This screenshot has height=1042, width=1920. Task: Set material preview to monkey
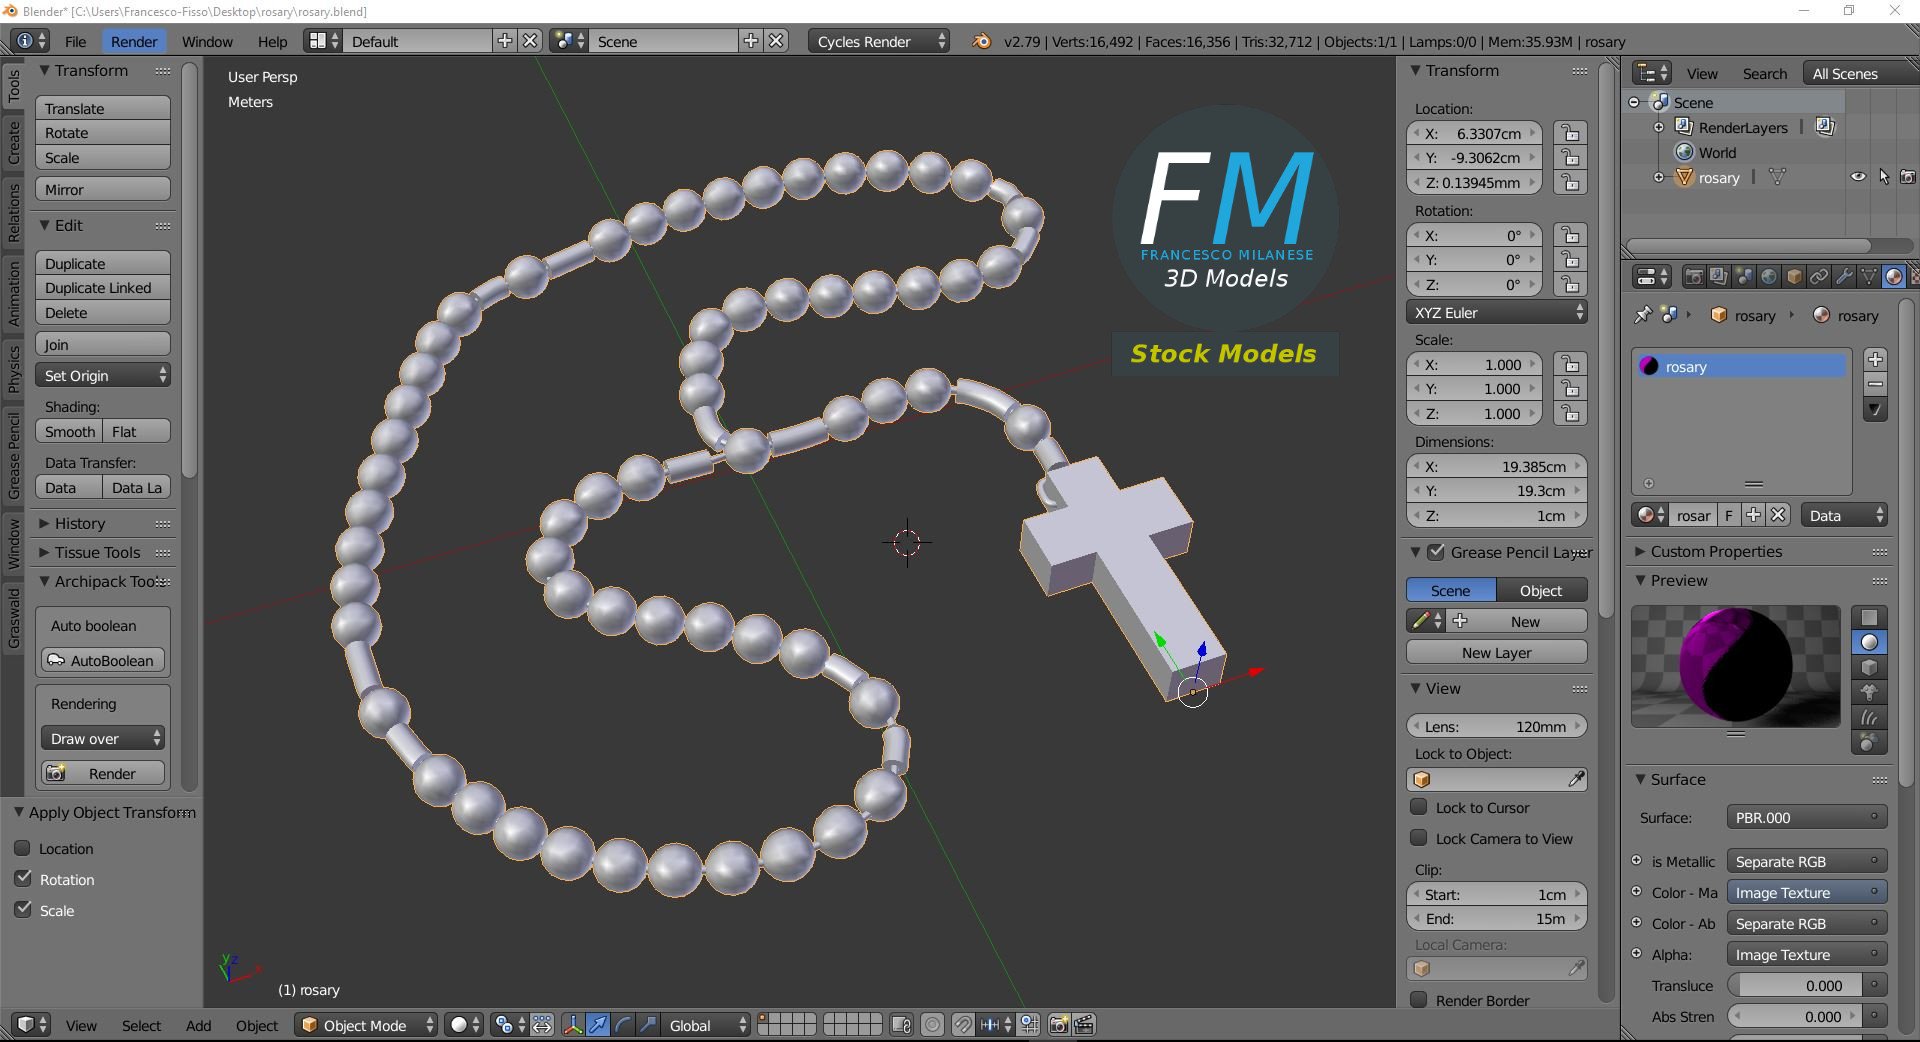(x=1869, y=692)
